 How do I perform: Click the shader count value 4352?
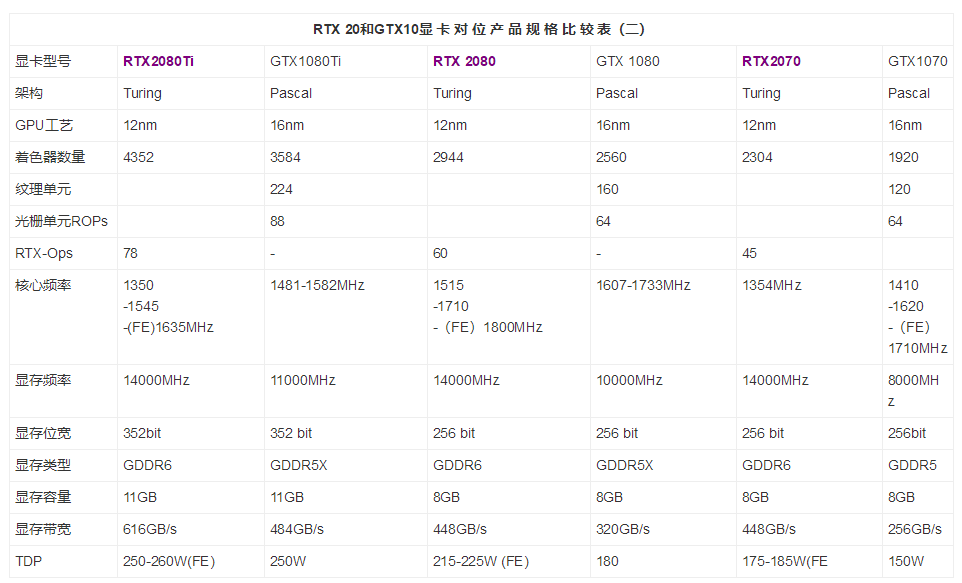[139, 157]
